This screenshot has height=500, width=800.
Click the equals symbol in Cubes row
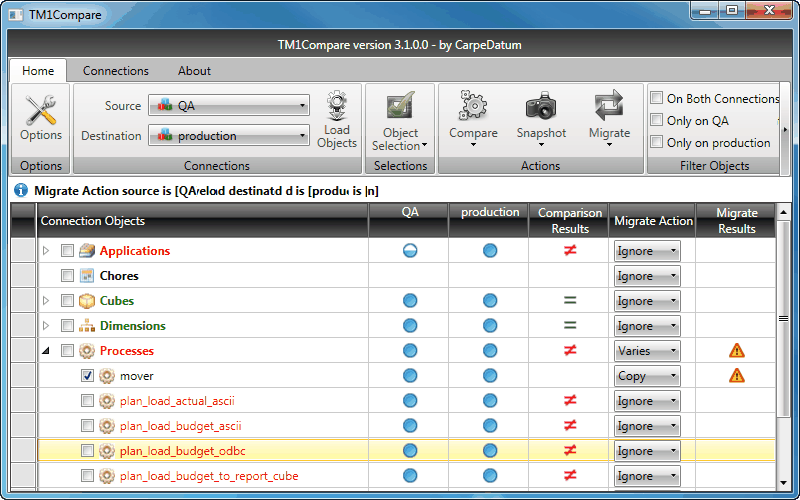pos(570,301)
